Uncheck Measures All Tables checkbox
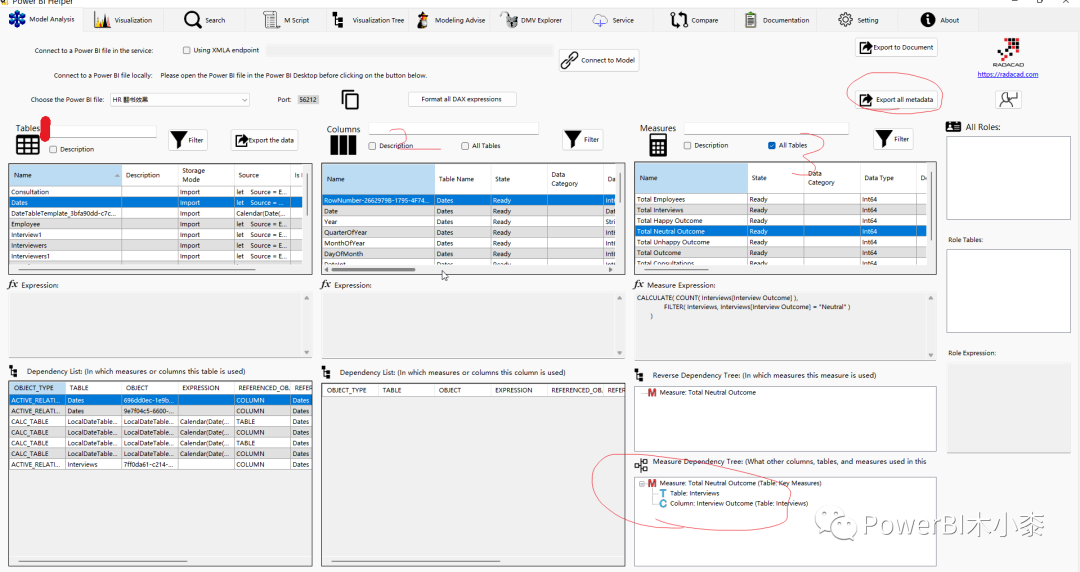The width and height of the screenshot is (1080, 572). [771, 145]
